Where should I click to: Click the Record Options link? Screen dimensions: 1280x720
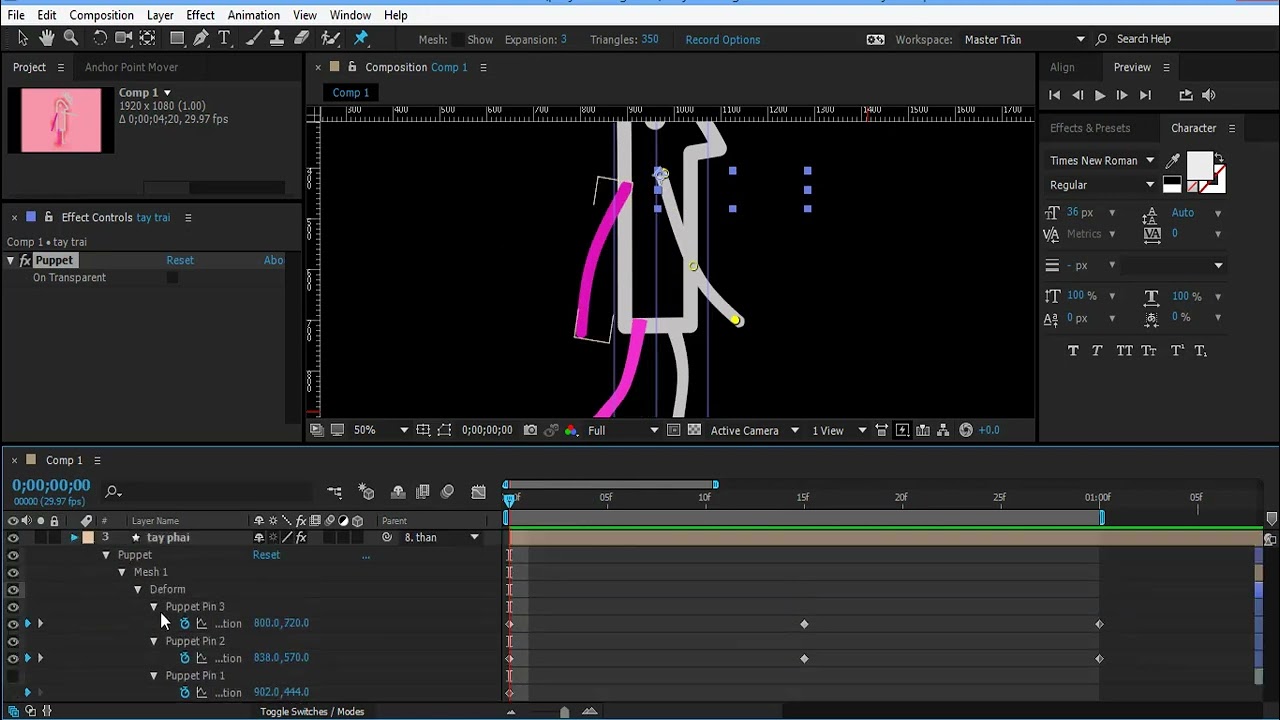click(723, 40)
